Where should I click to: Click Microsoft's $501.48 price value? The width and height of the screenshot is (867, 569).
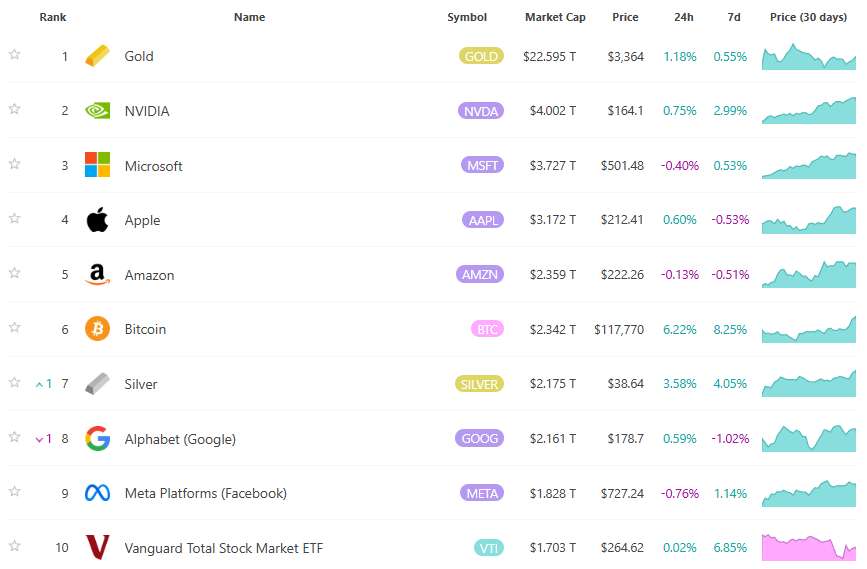(622, 165)
